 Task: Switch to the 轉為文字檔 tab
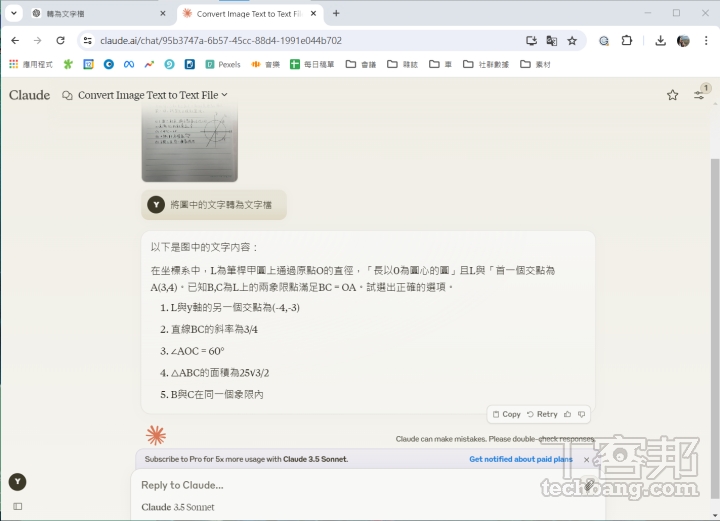pyautogui.click(x=96, y=14)
